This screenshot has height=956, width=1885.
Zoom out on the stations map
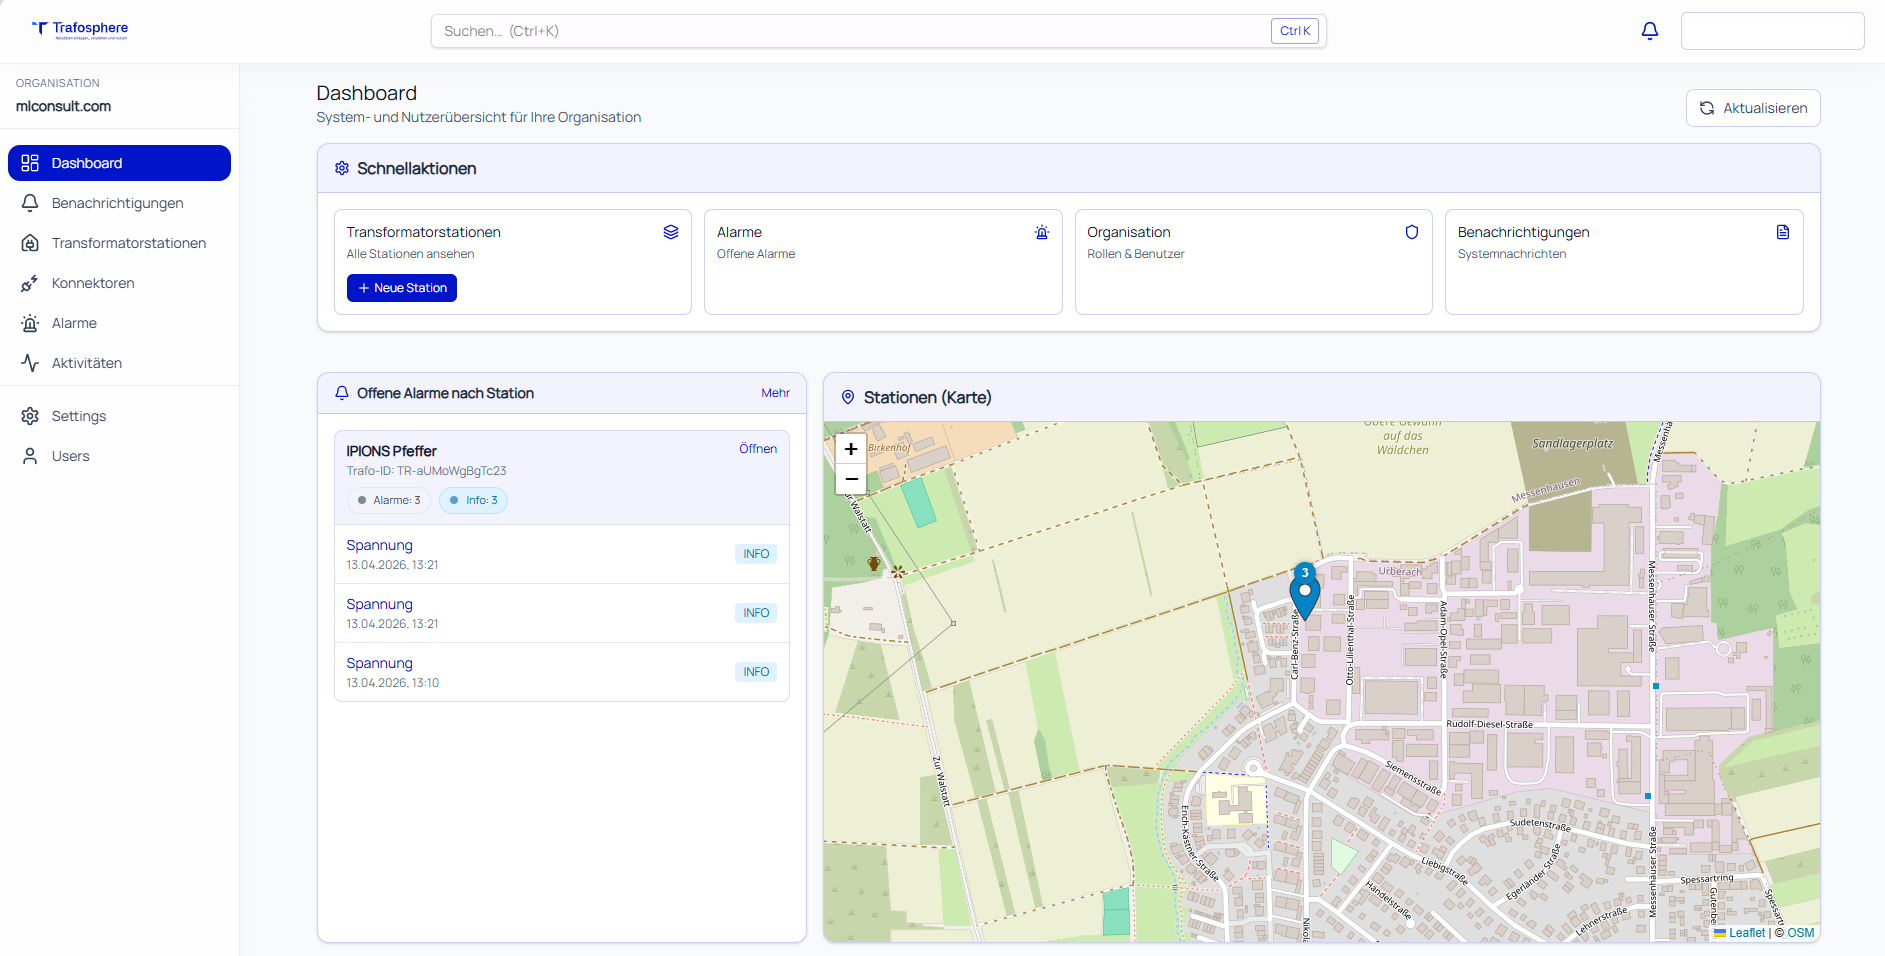pos(851,479)
